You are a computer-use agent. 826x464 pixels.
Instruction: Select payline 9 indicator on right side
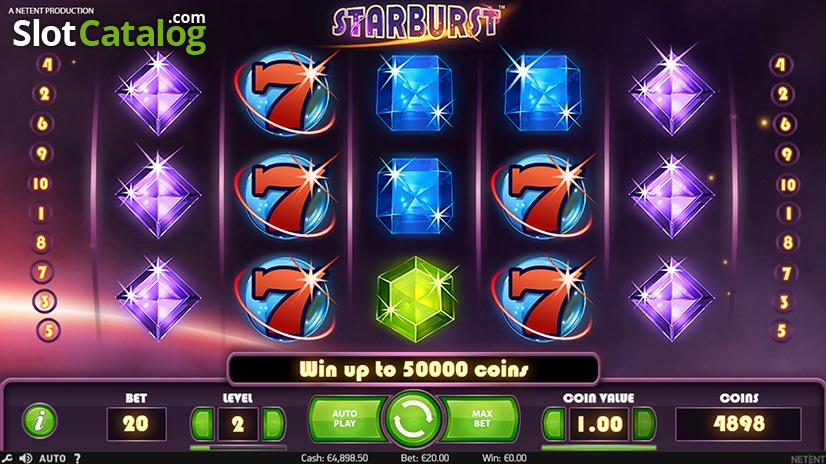point(786,154)
